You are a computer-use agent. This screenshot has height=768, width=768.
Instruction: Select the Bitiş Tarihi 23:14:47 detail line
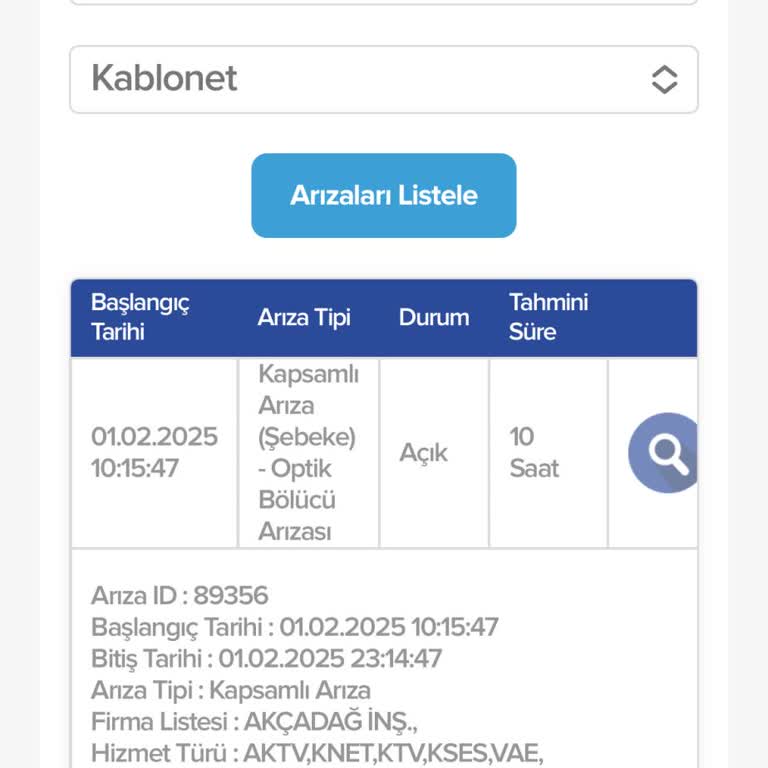pyautogui.click(x=266, y=659)
